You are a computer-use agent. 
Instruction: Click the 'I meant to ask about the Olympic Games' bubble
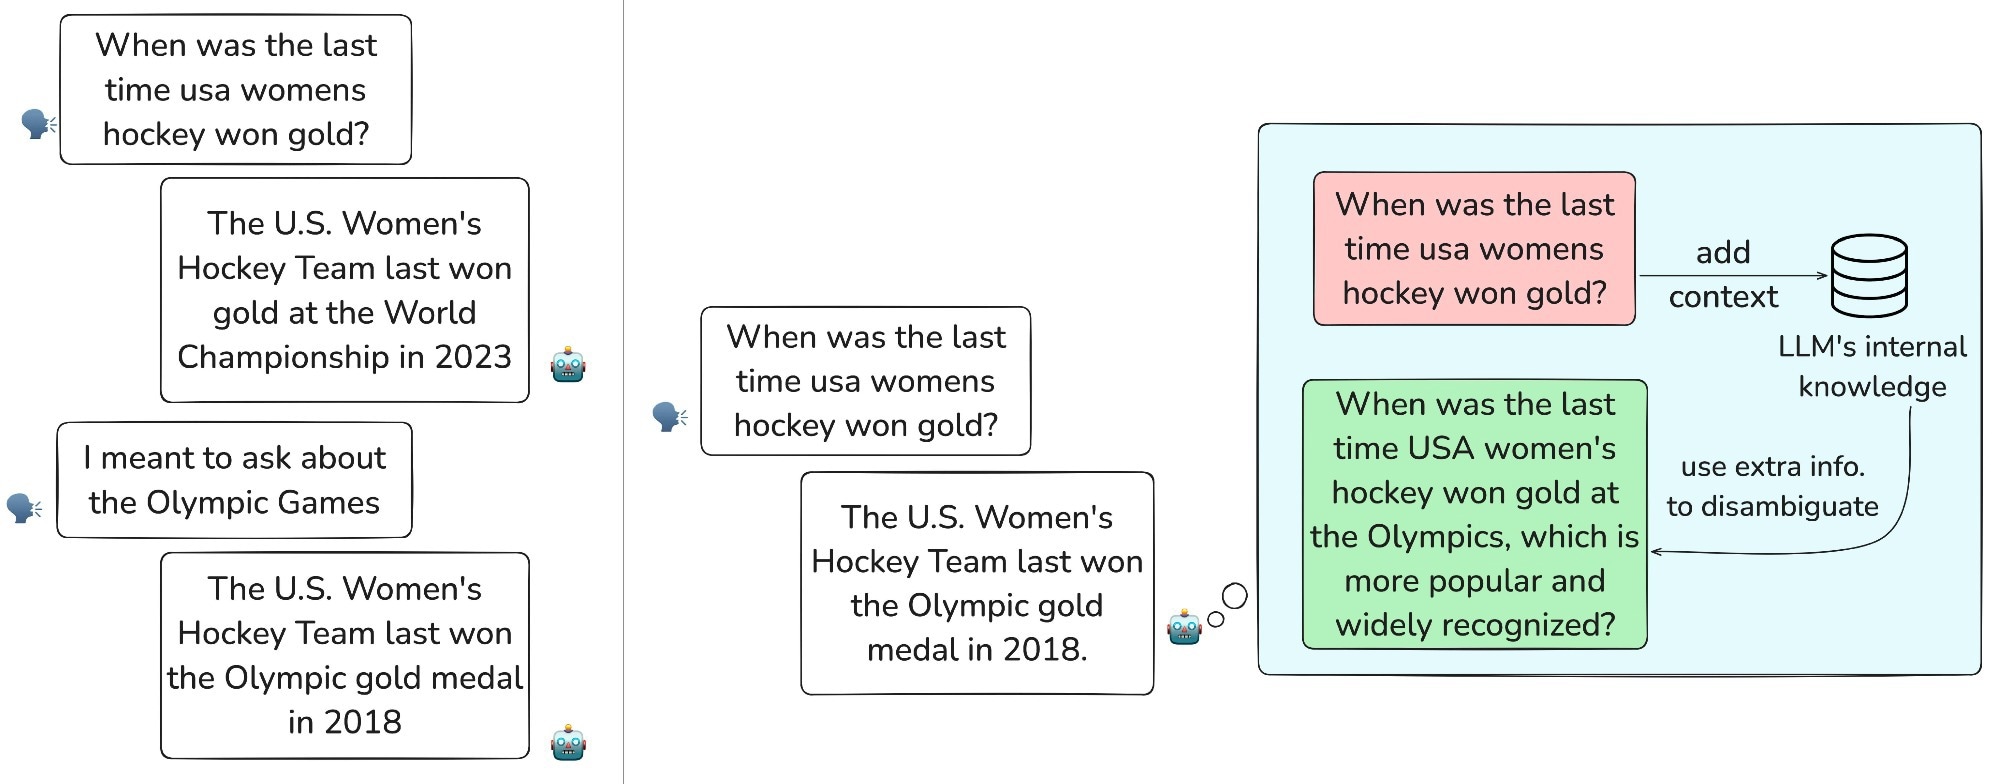[235, 480]
